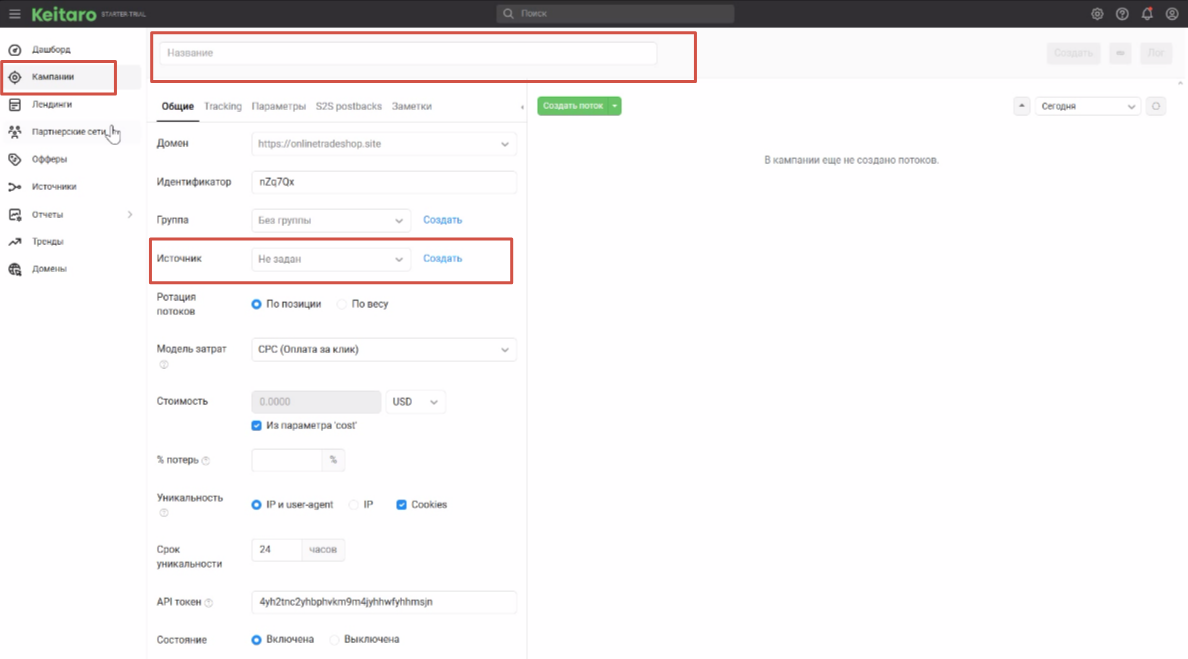This screenshot has width=1188, height=659.
Task: Click the help question mark icon
Action: pos(1122,14)
